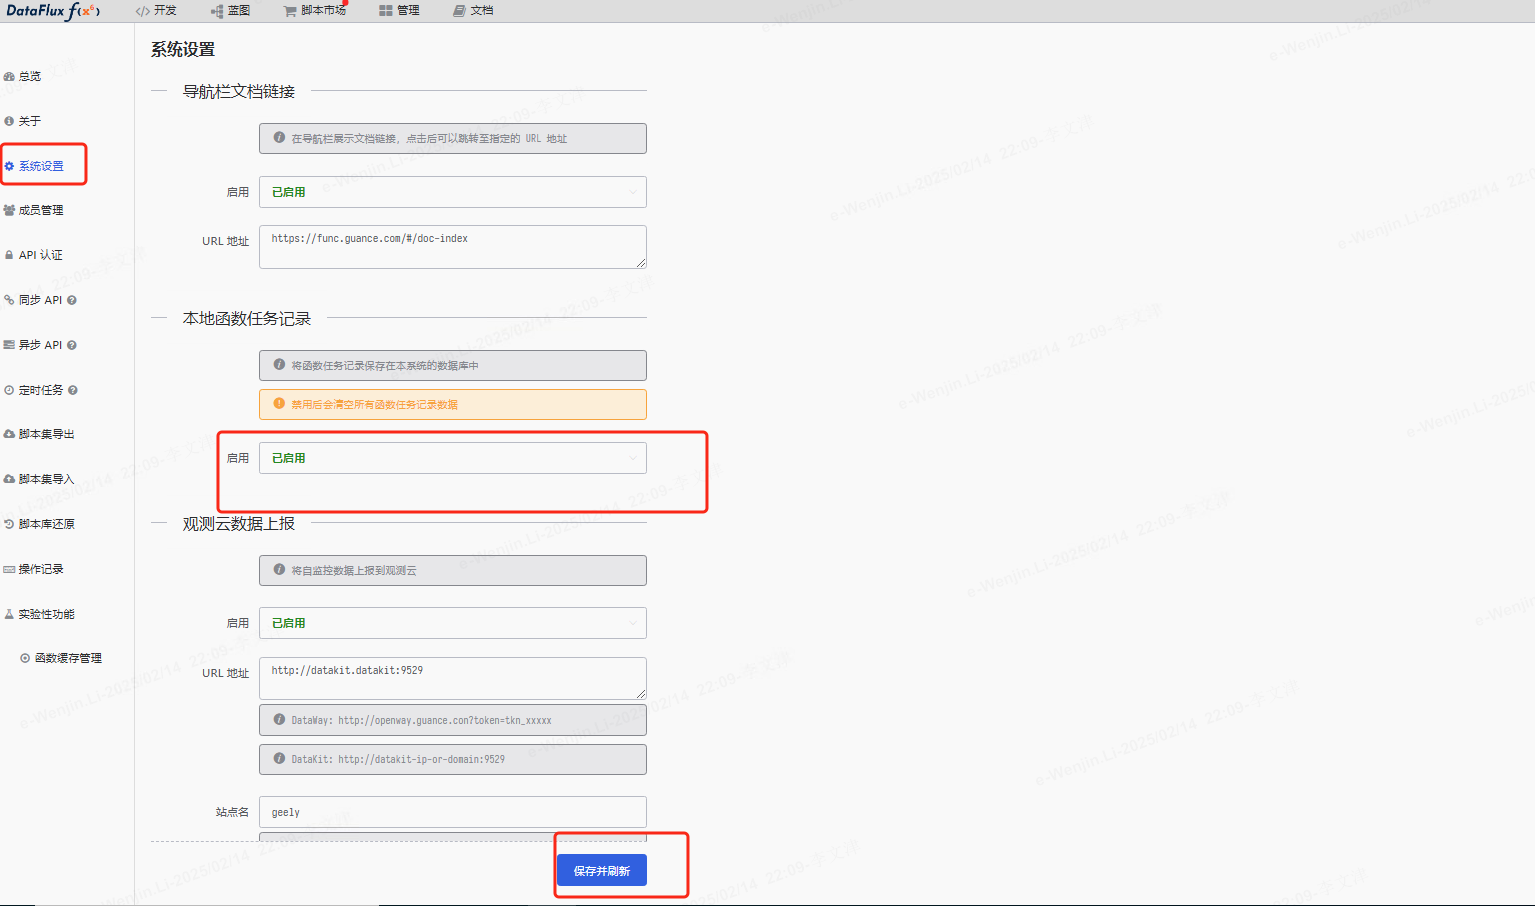Viewport: 1535px width, 906px height.
Task: Click the 管理 grid icon in navbar
Action: (x=385, y=11)
